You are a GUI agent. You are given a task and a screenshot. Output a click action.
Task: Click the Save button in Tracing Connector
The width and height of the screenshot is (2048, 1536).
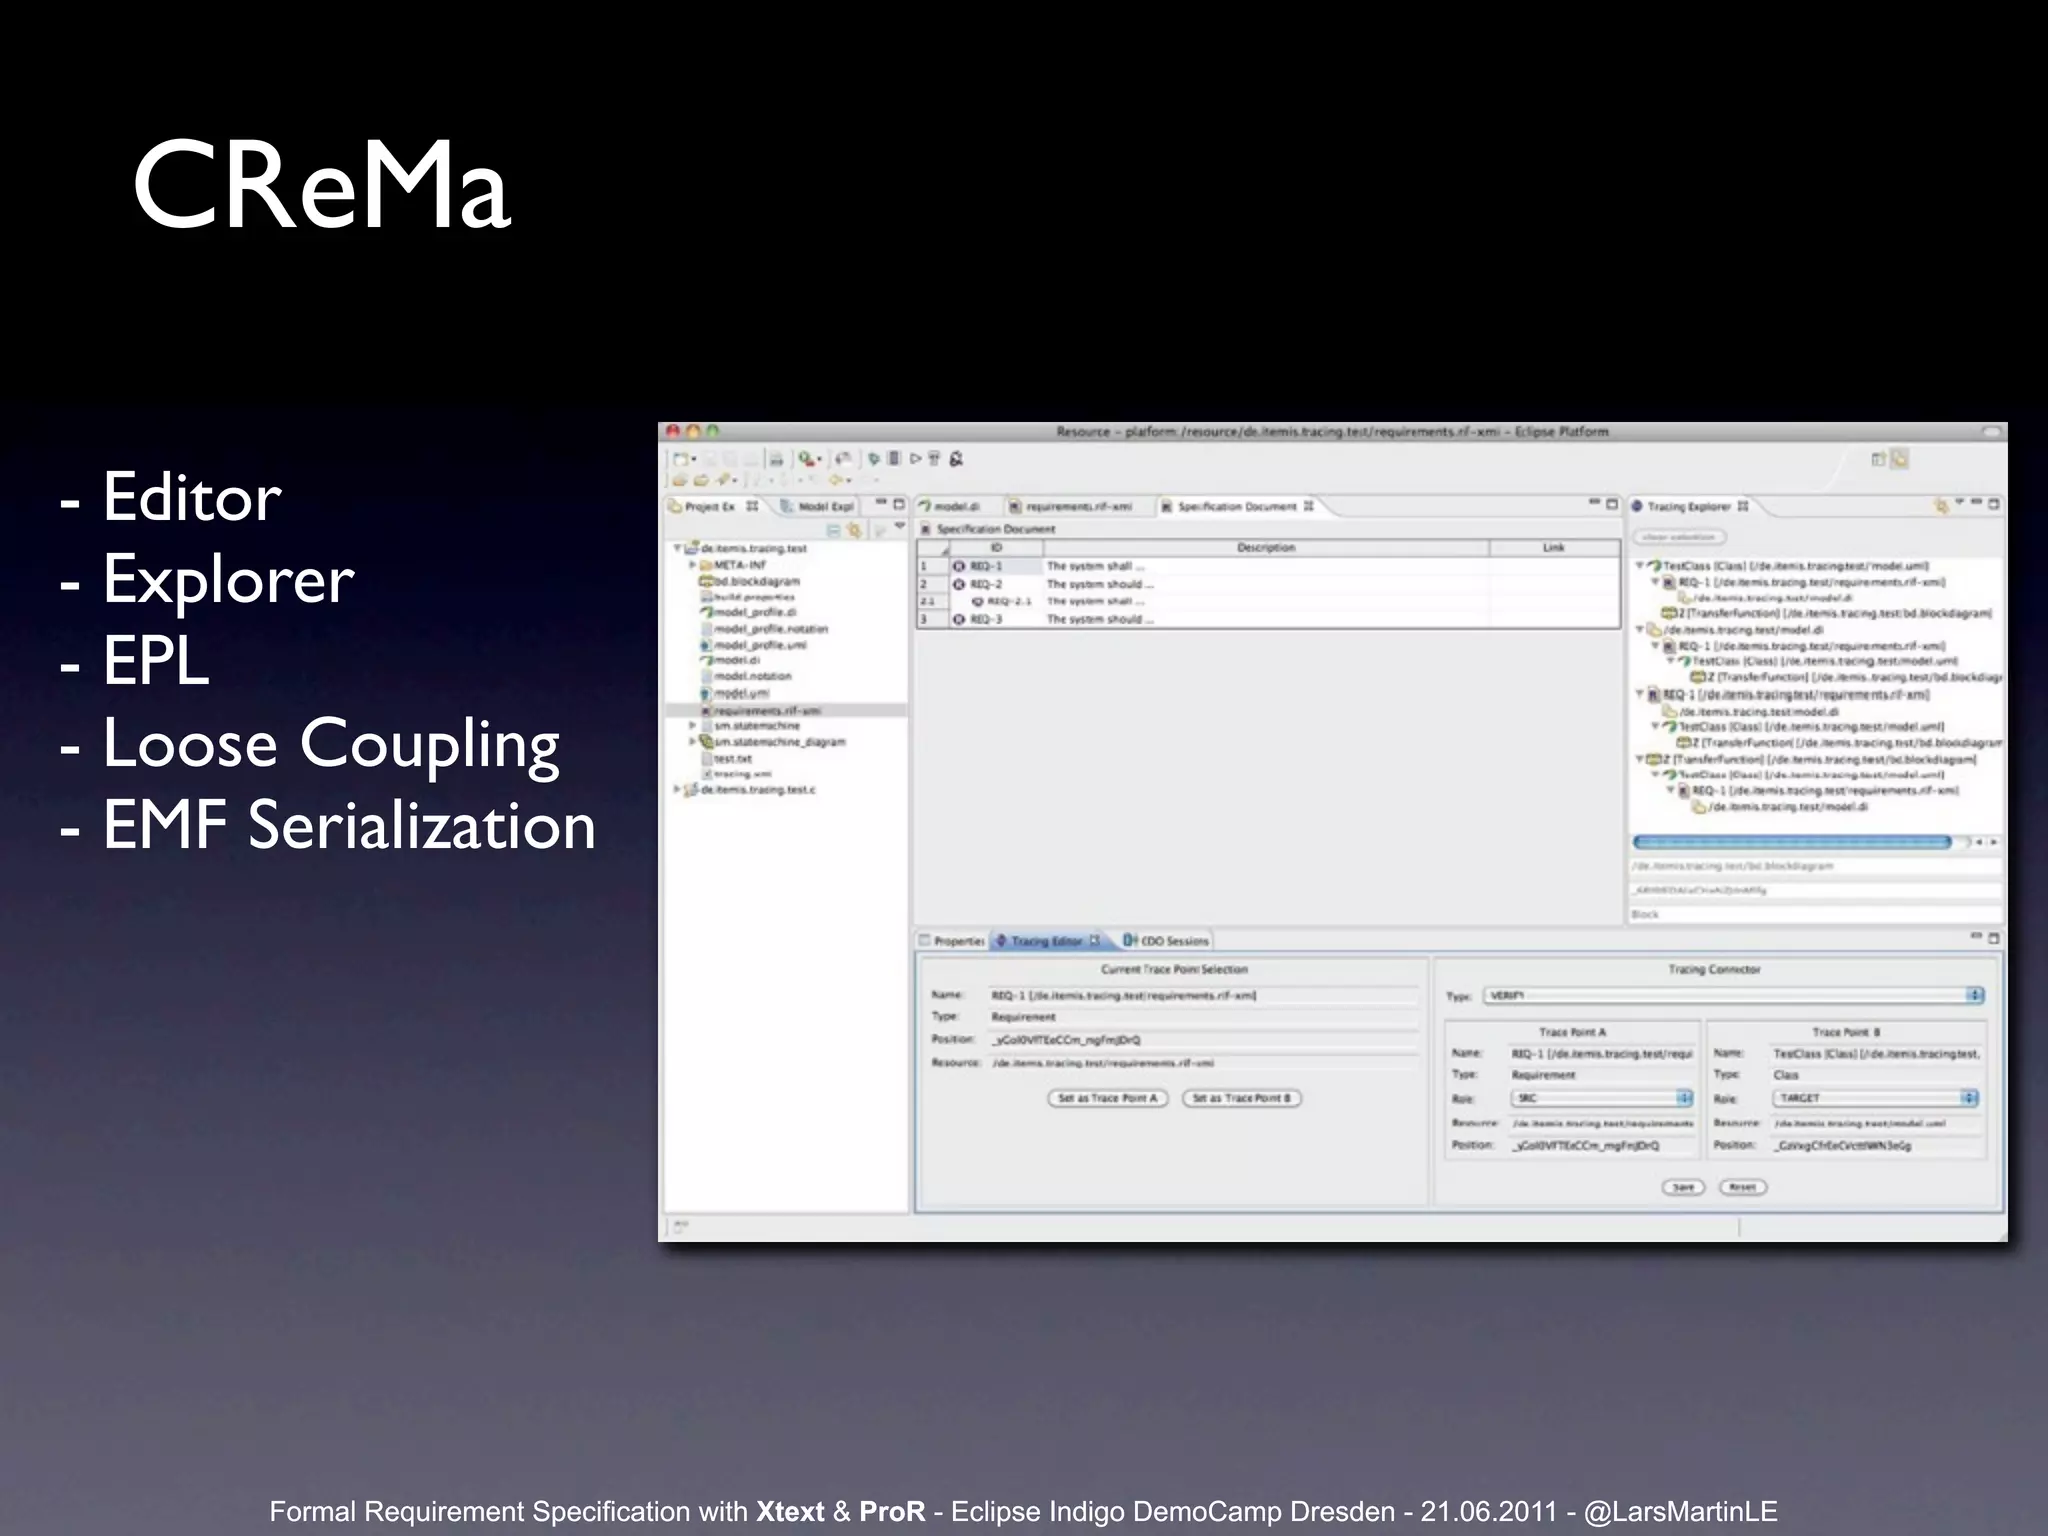pyautogui.click(x=1683, y=1187)
